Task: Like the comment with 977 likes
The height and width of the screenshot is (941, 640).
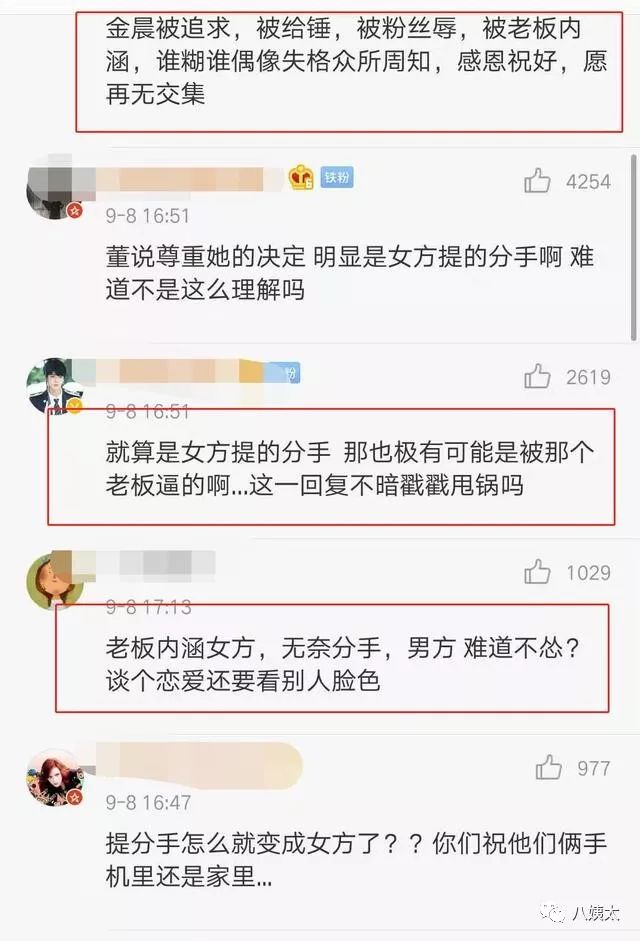Action: (x=548, y=768)
